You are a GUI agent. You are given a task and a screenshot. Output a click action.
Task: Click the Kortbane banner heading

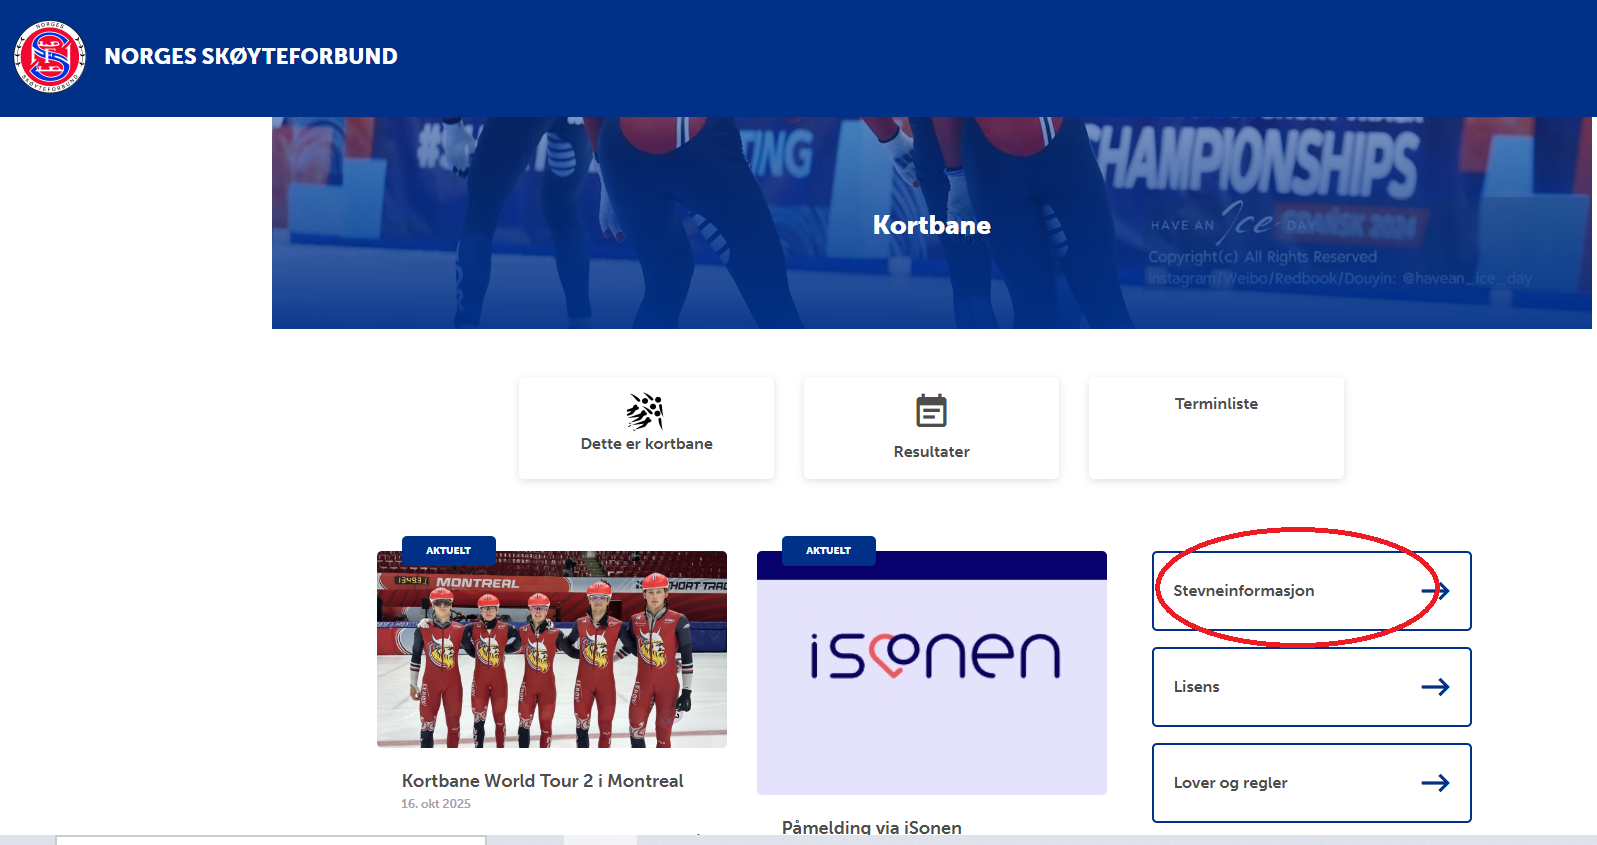coord(931,225)
